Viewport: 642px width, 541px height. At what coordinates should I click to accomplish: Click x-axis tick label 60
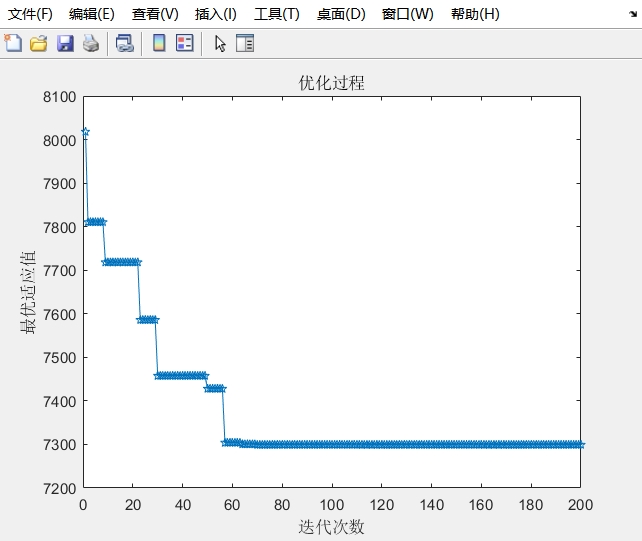232,505
